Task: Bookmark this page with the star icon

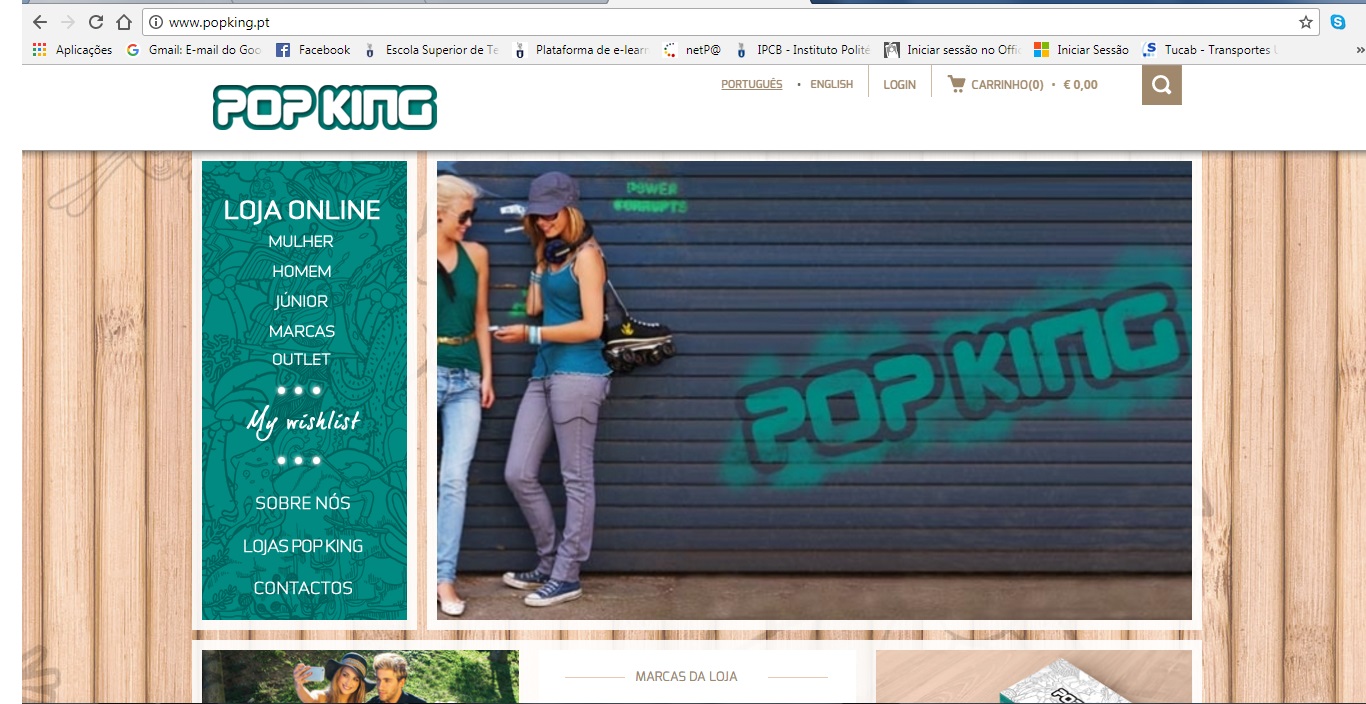Action: tap(1306, 22)
